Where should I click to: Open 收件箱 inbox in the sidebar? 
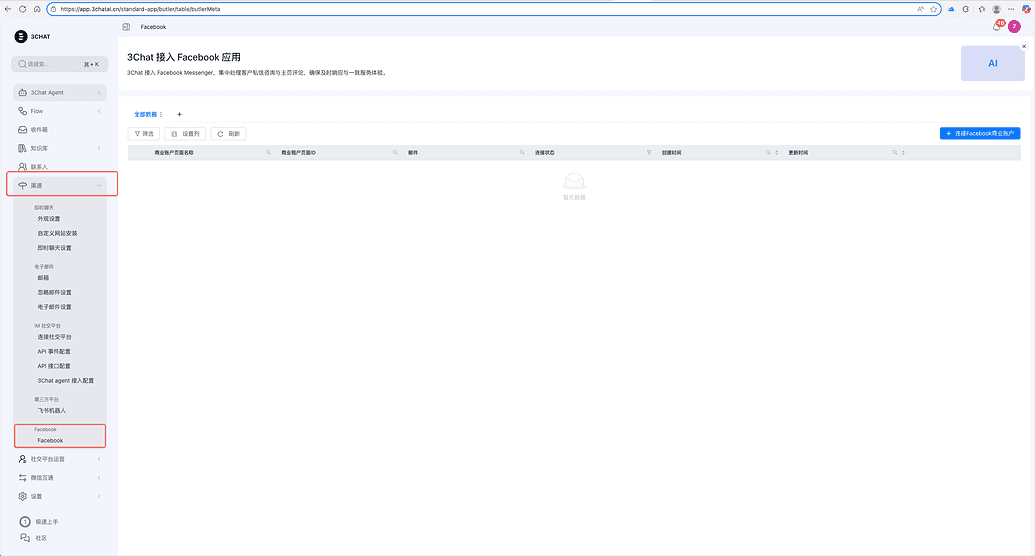[x=59, y=129]
